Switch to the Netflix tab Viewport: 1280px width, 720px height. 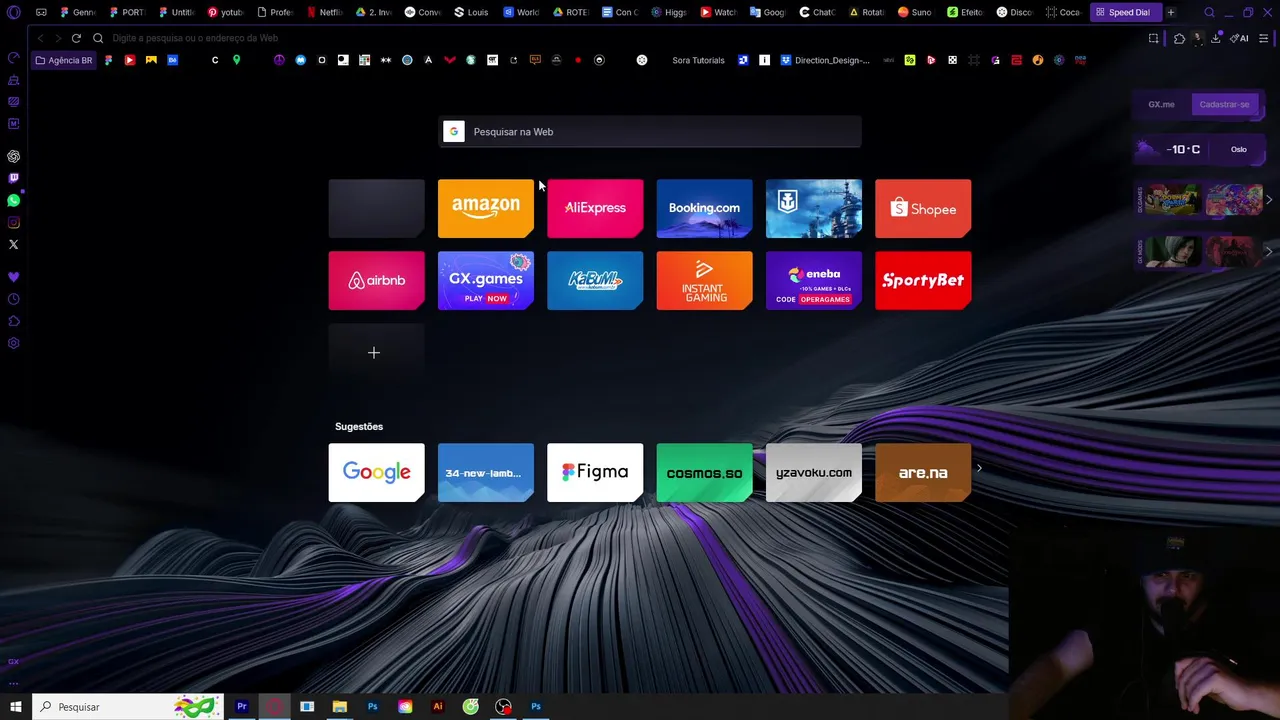point(324,13)
